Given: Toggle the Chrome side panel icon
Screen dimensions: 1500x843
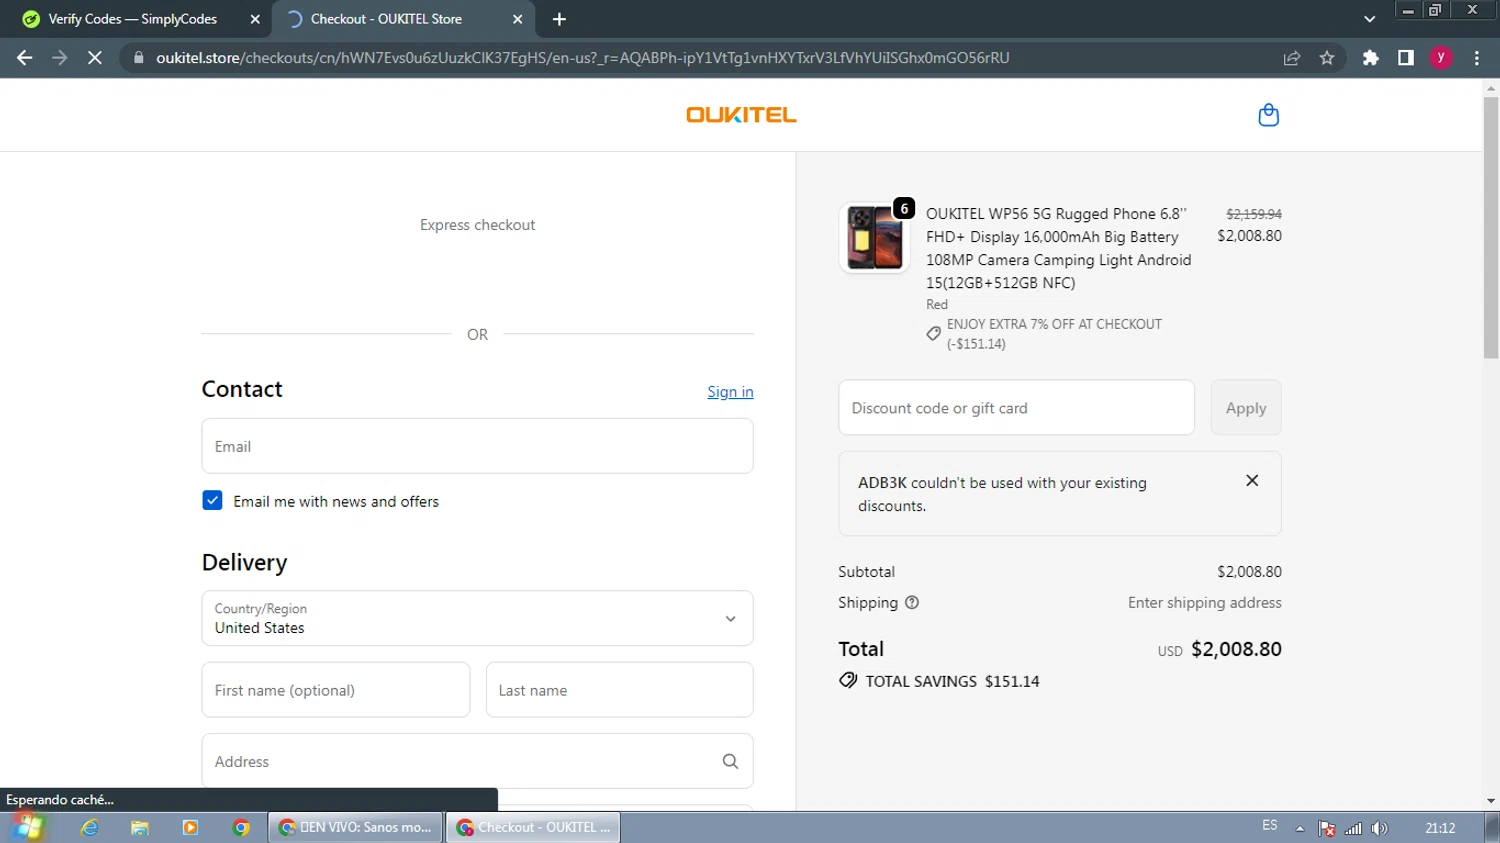Looking at the screenshot, I should (1406, 58).
